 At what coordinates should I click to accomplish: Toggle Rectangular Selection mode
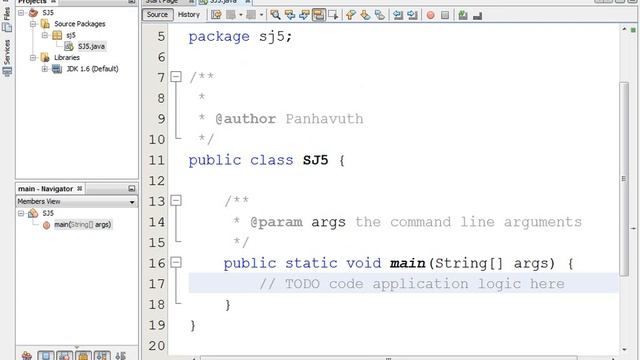point(333,15)
